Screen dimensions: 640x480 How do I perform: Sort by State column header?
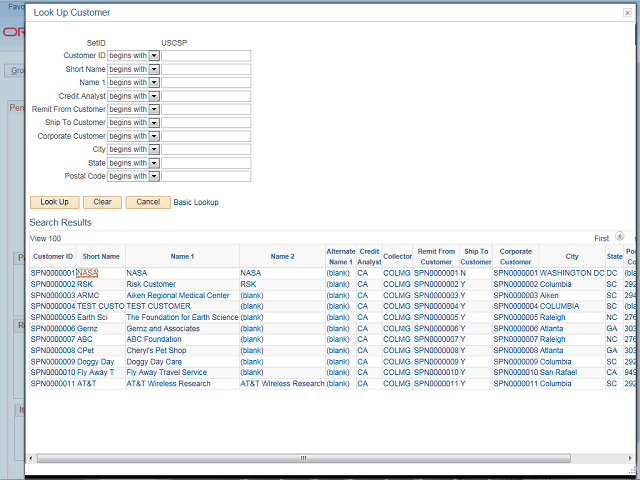[614, 257]
